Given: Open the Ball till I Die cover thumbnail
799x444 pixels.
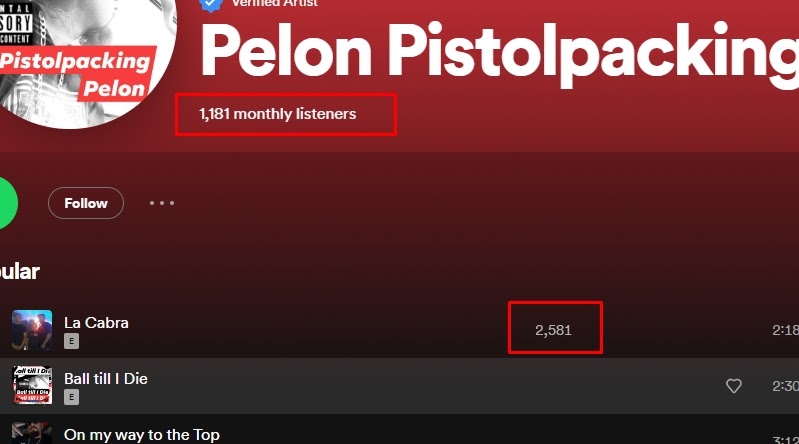Looking at the screenshot, I should [32, 385].
